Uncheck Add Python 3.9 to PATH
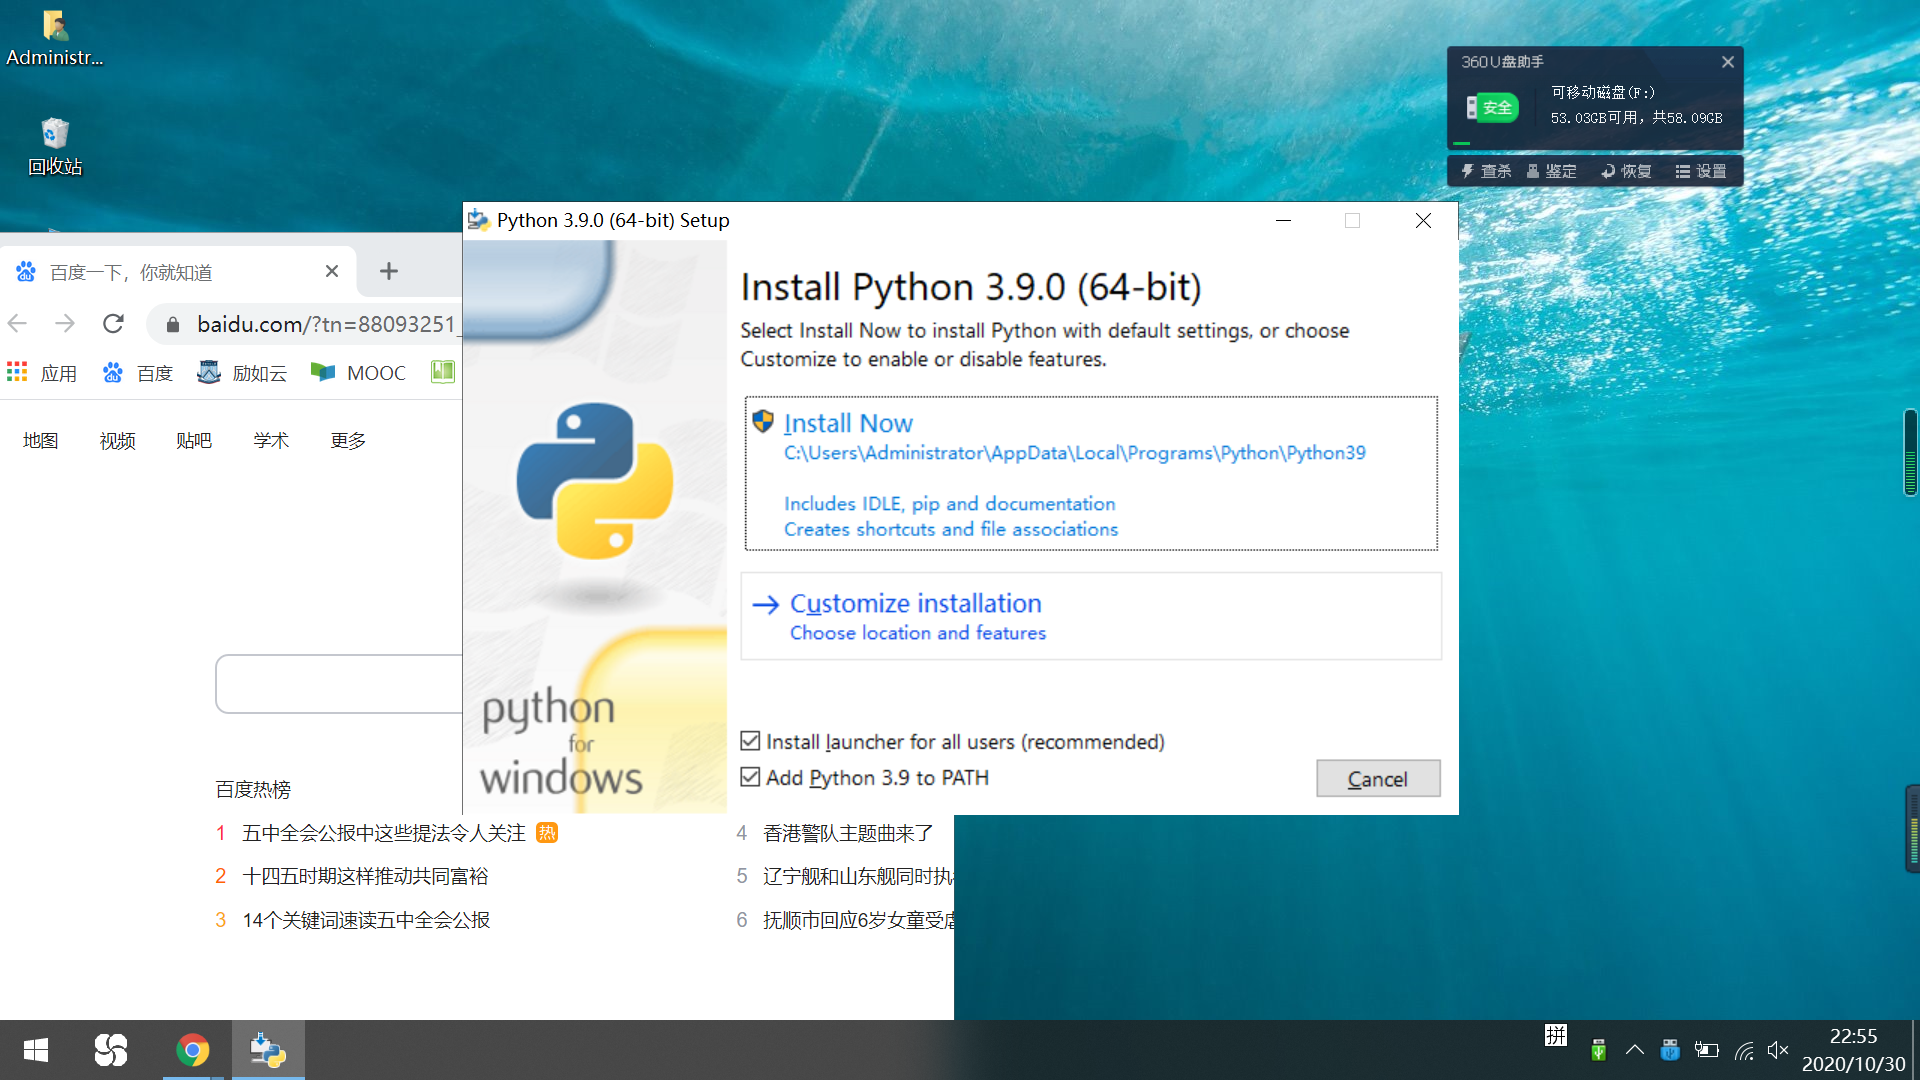This screenshot has height=1080, width=1920. (750, 777)
